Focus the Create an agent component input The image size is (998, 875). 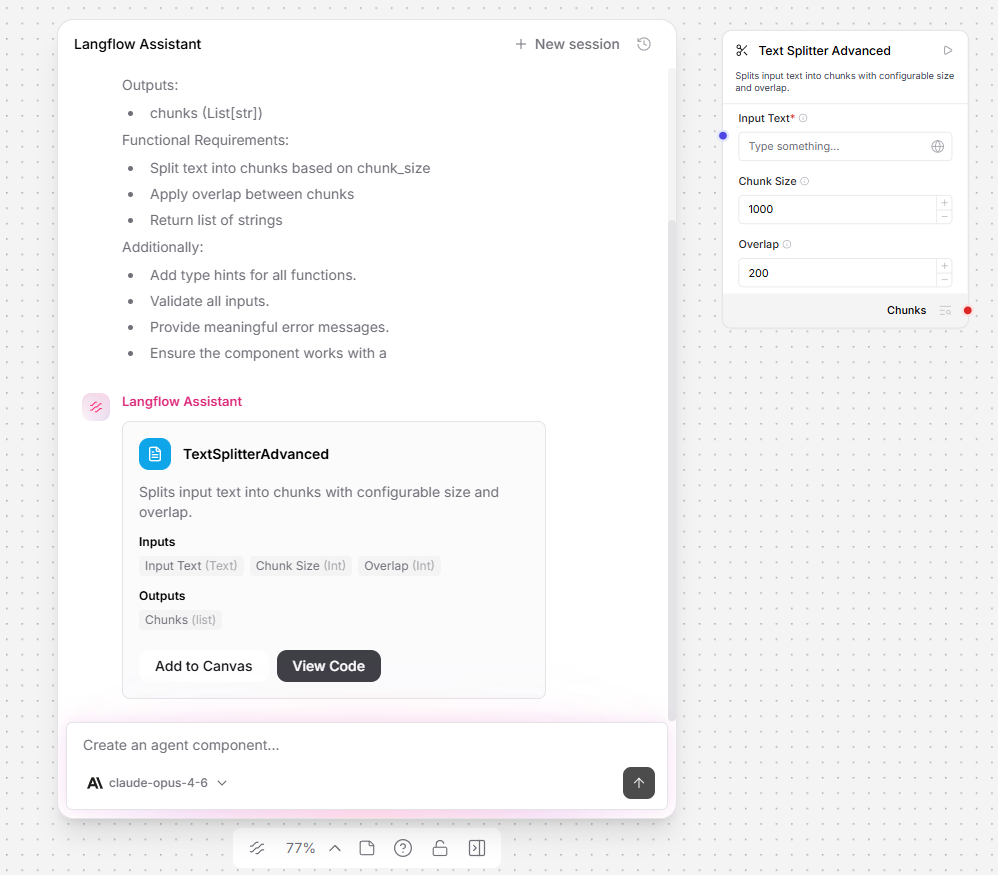click(367, 745)
